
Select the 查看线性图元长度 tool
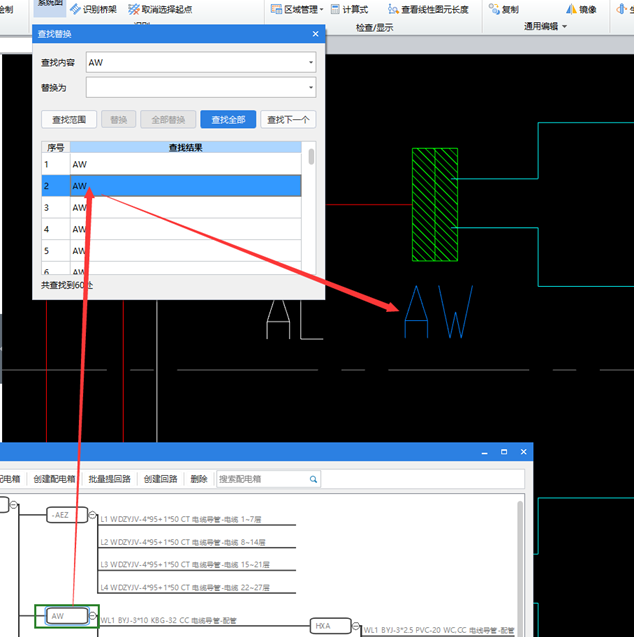pyautogui.click(x=392, y=9)
